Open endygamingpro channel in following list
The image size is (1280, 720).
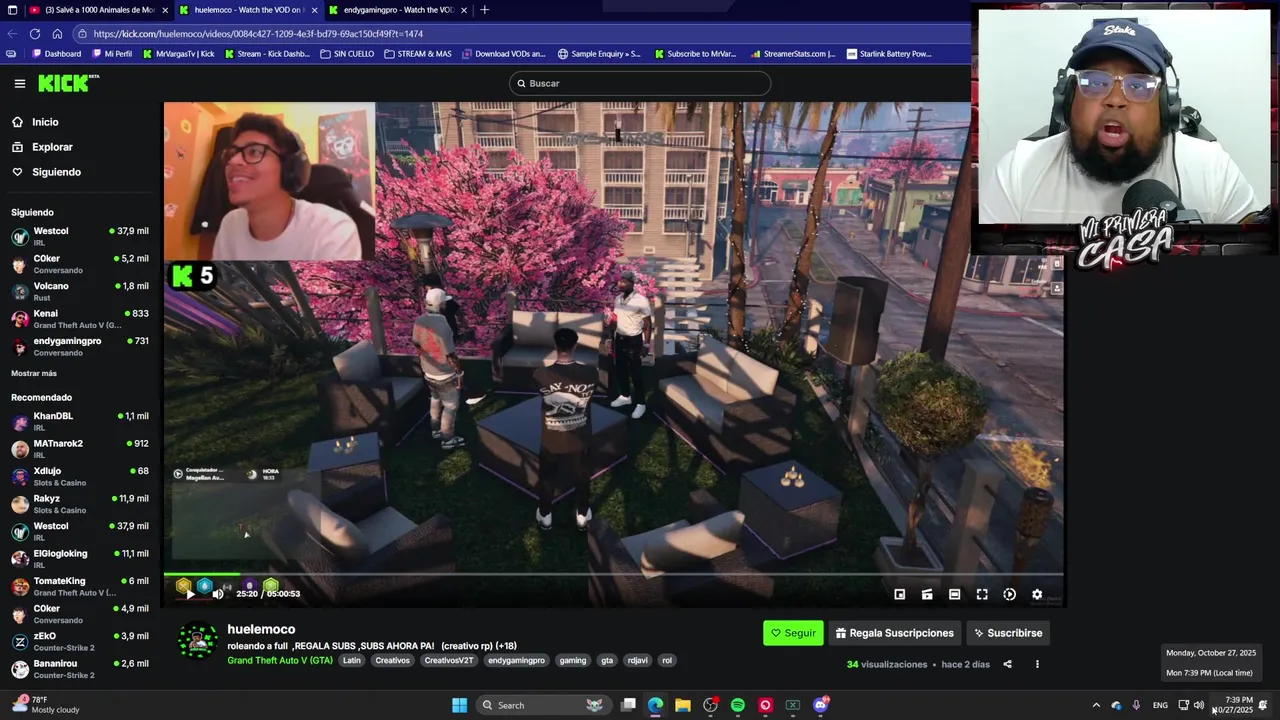pos(80,346)
